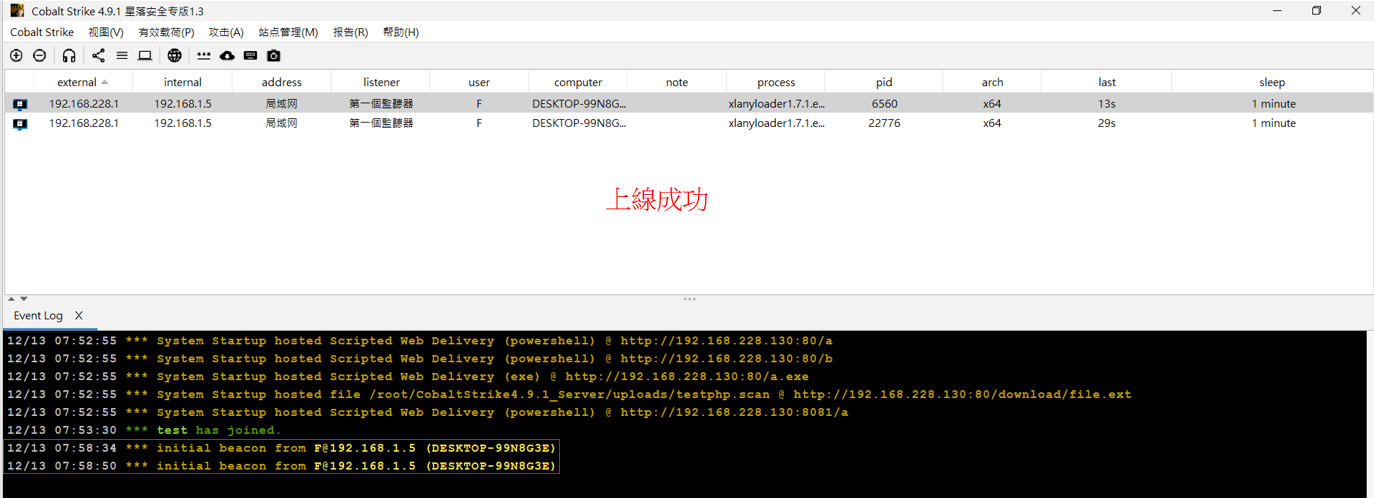Viewport: 1374px width, 498px height.
Task: Click computer DESKTOP-99N8G in the 22776 row
Action: (x=578, y=124)
